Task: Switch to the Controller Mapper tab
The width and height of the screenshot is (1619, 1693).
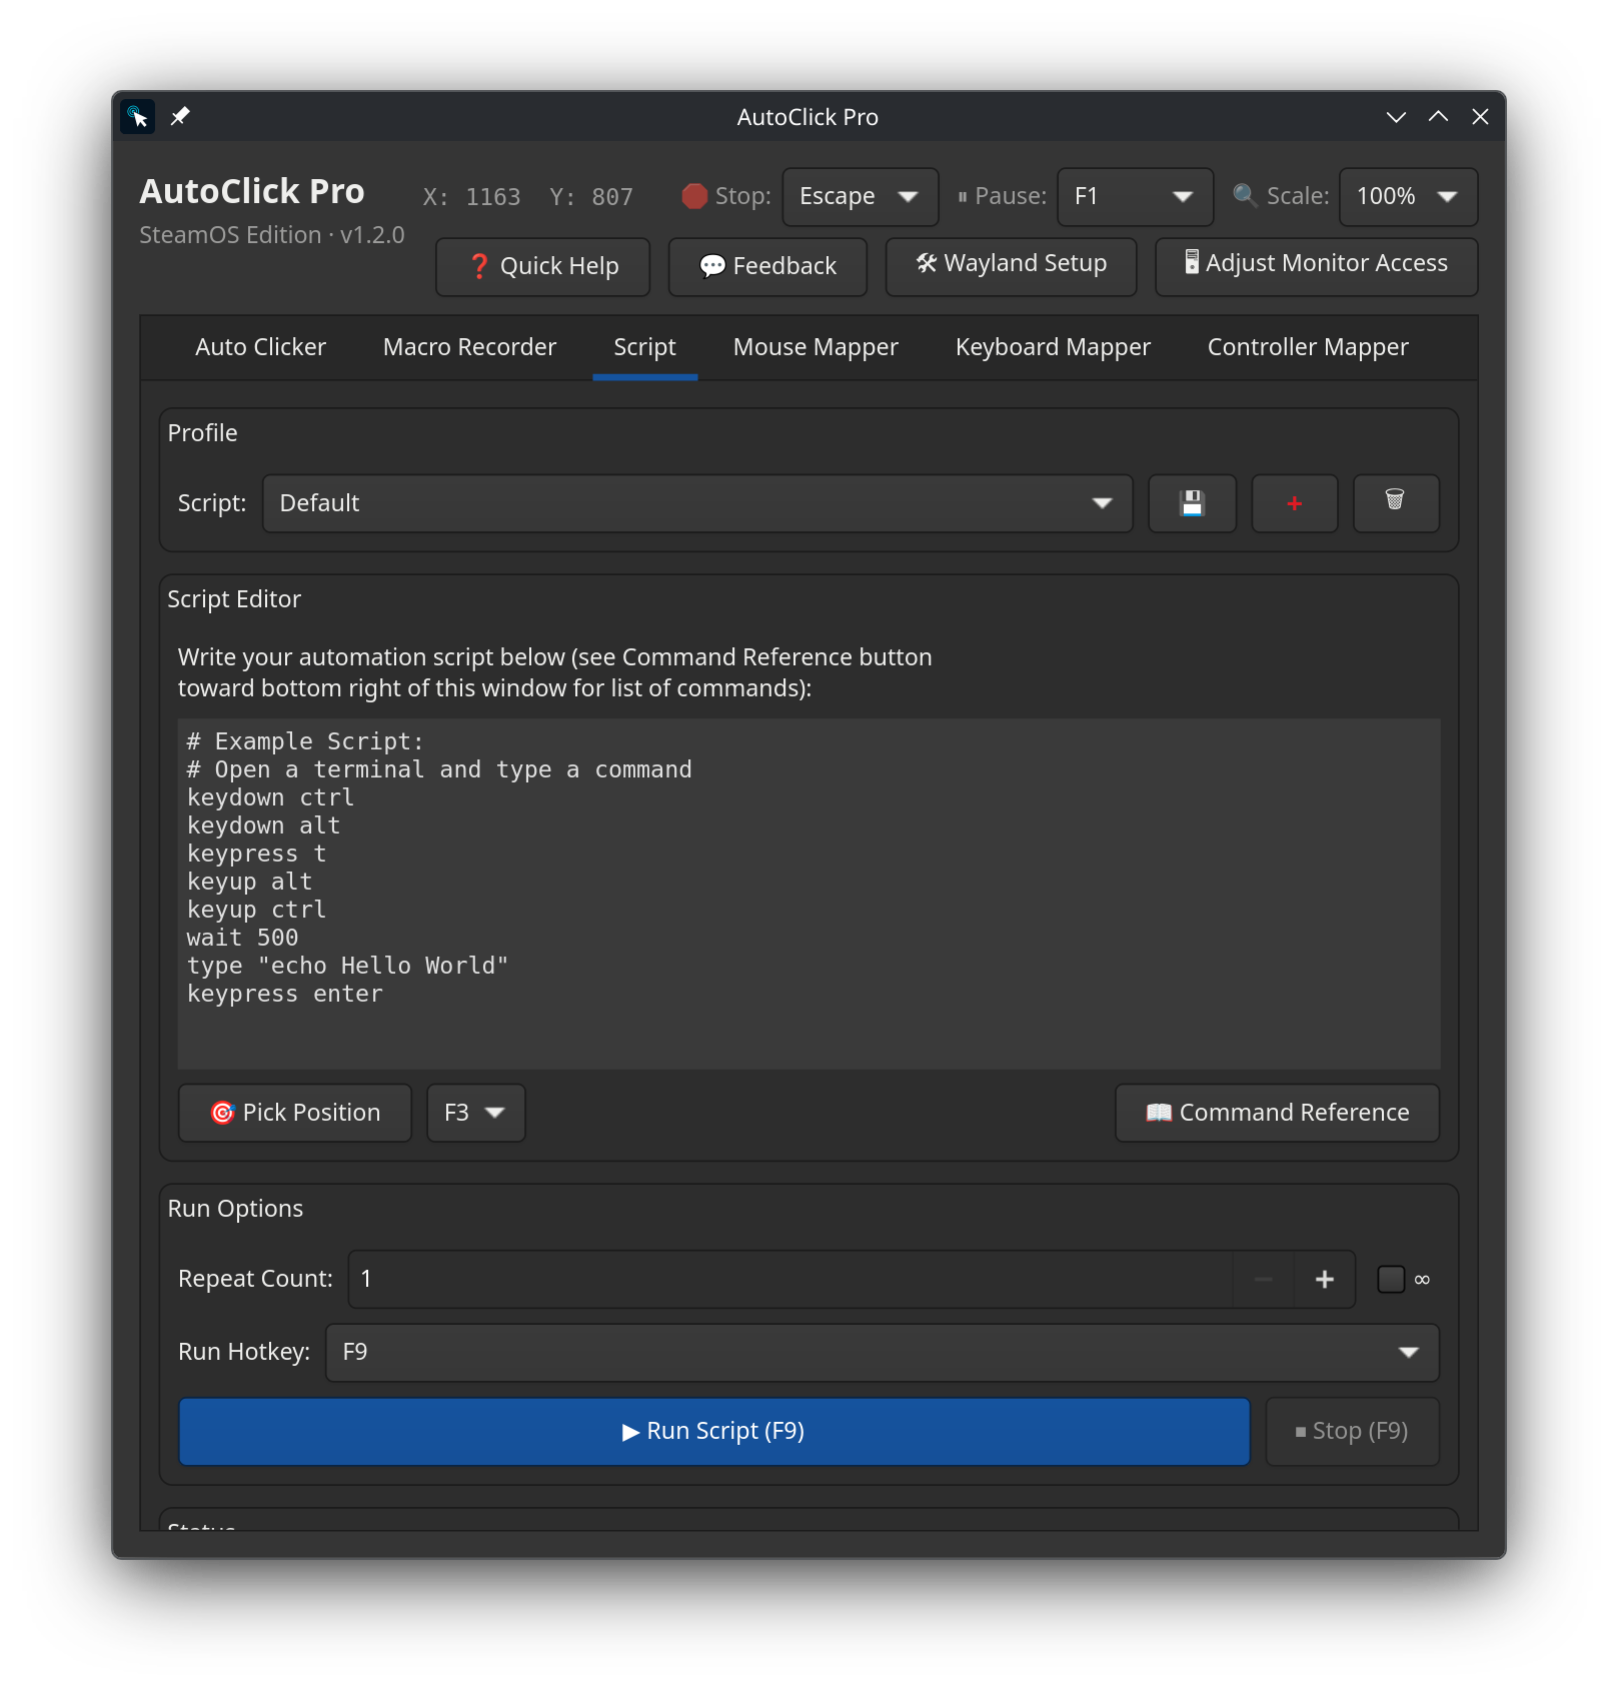Action: click(x=1308, y=347)
